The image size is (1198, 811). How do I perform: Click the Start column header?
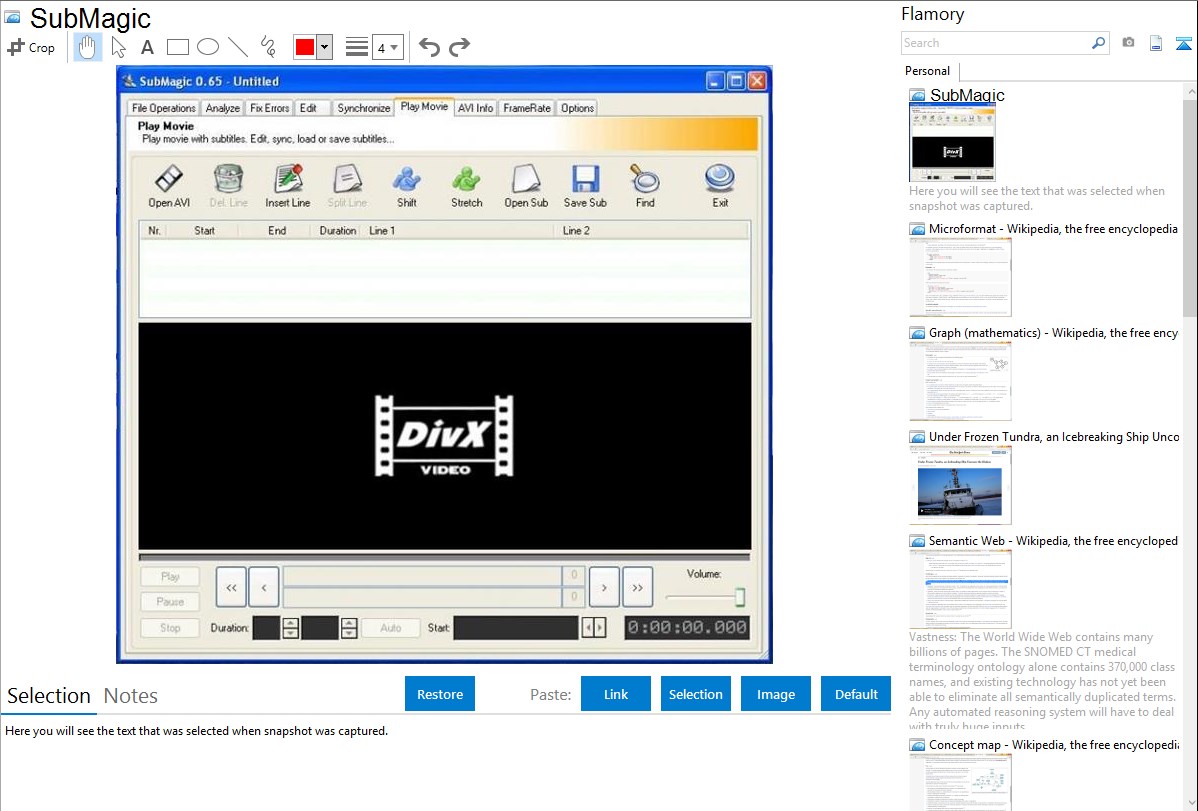point(204,230)
